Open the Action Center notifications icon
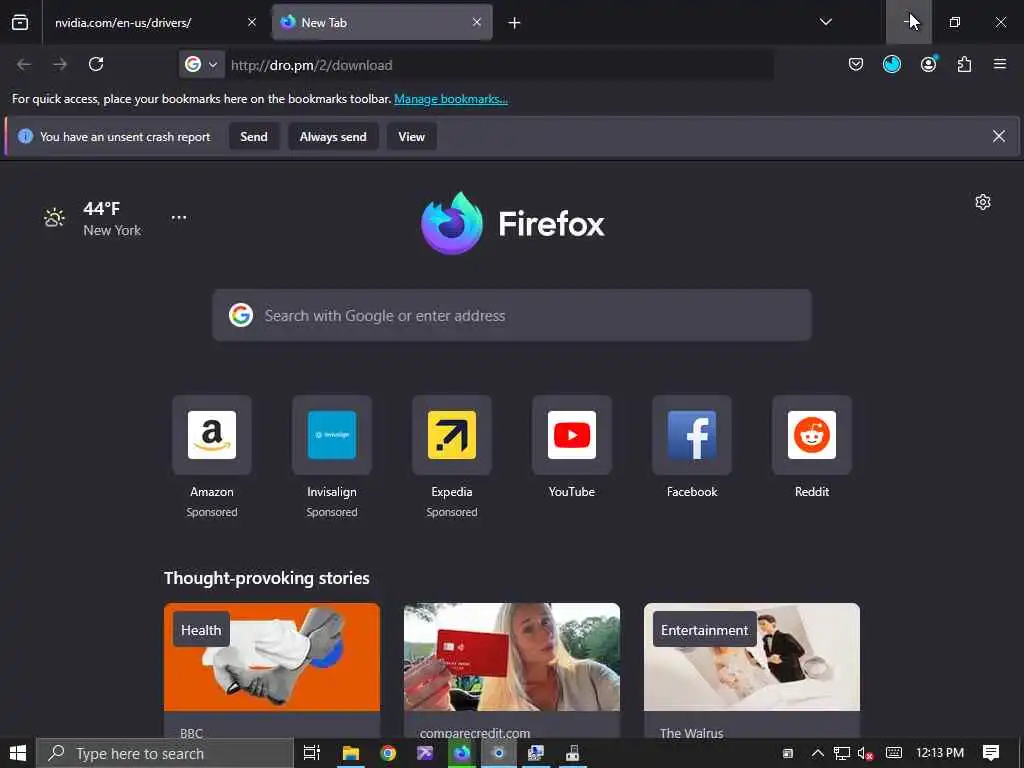1024x768 pixels. (991, 753)
